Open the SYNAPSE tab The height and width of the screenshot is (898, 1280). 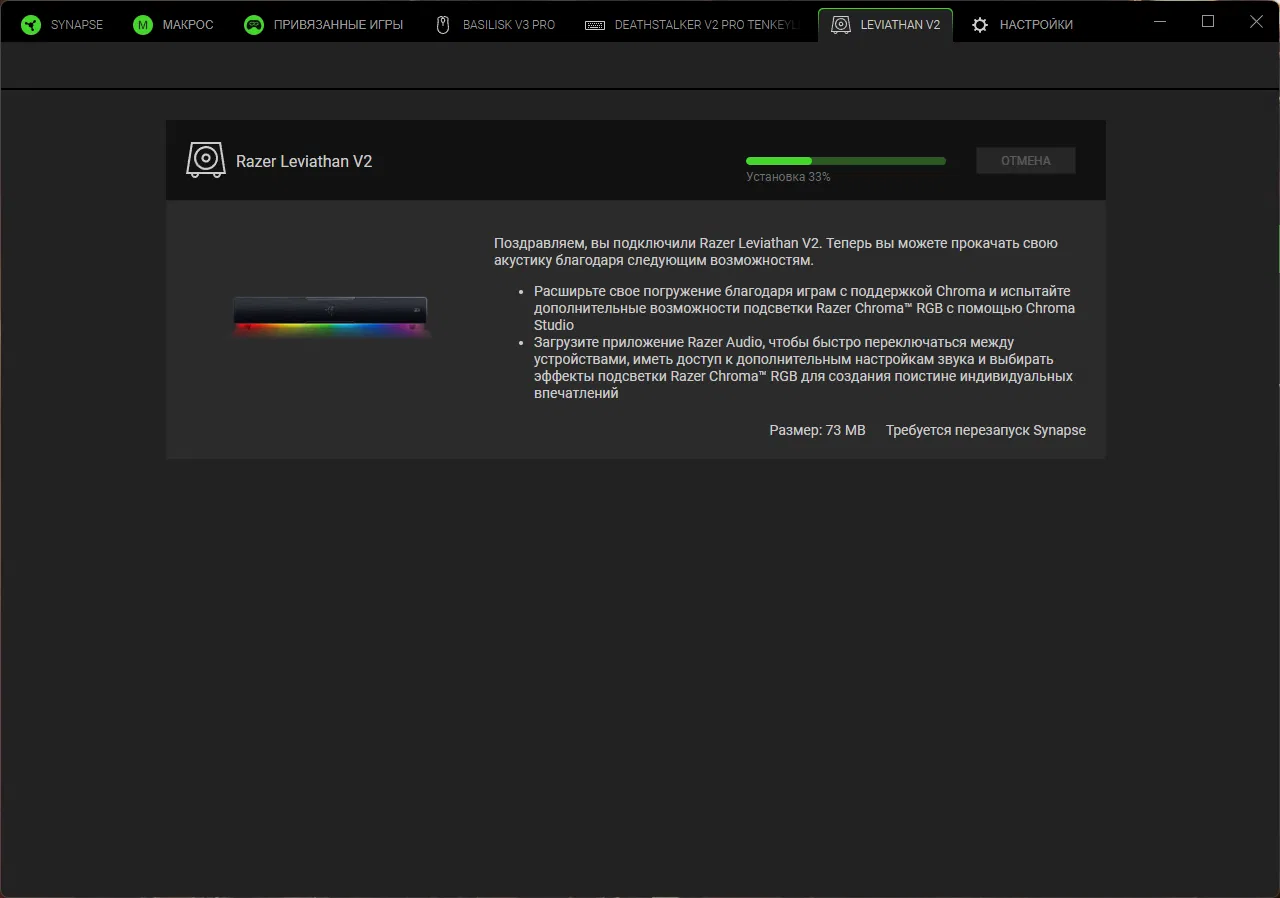coord(62,25)
